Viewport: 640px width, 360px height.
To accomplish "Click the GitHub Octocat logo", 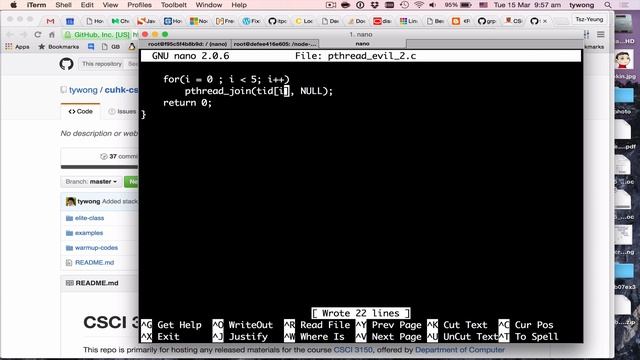I will click(67, 64).
